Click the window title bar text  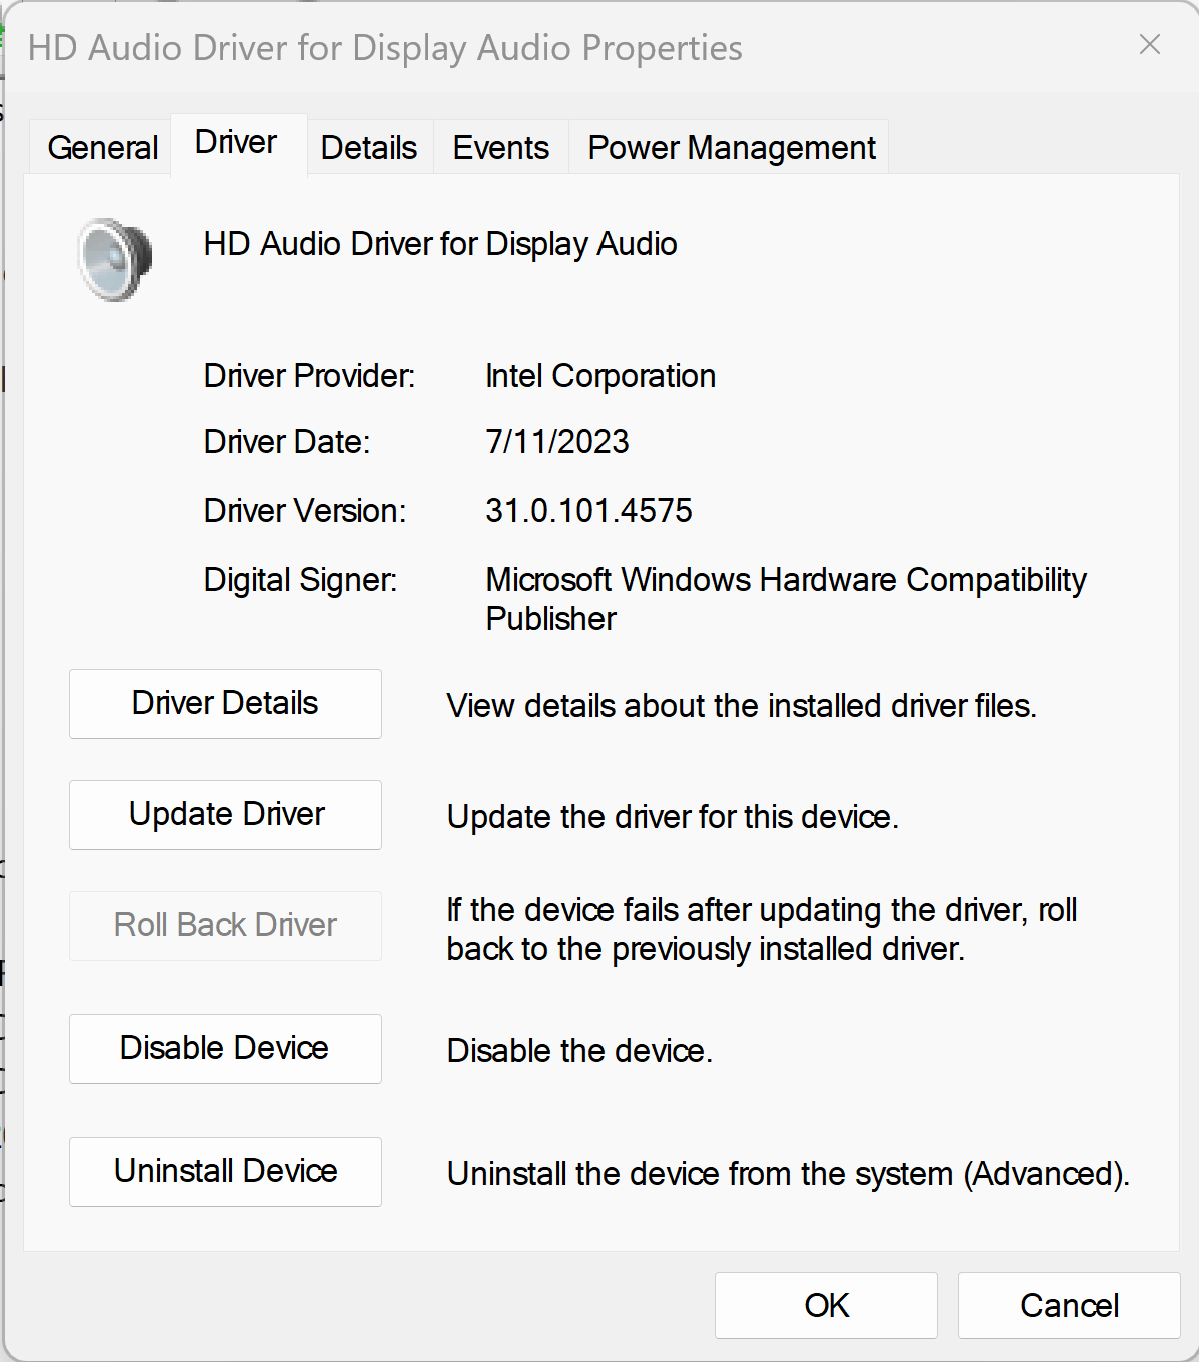pos(385,48)
